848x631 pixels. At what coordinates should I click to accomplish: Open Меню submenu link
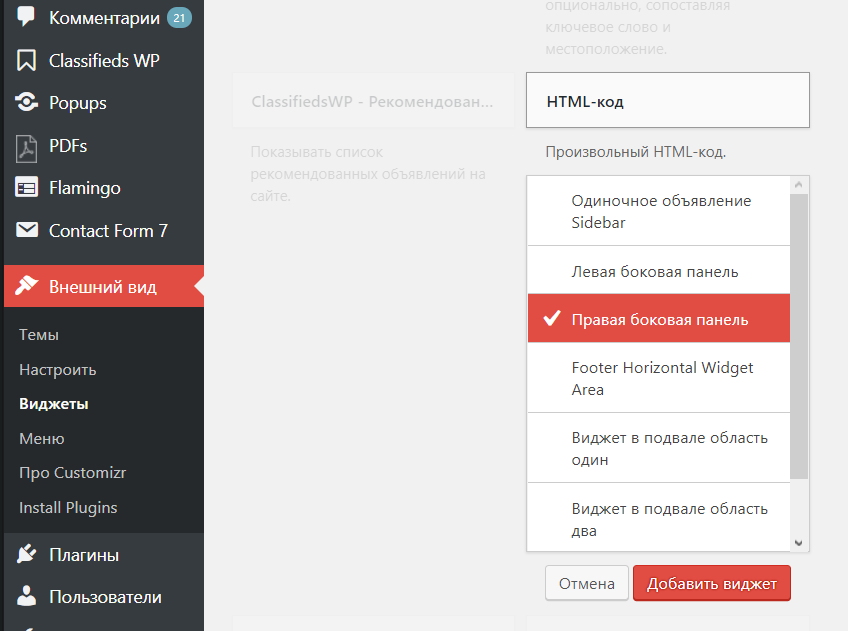click(42, 439)
